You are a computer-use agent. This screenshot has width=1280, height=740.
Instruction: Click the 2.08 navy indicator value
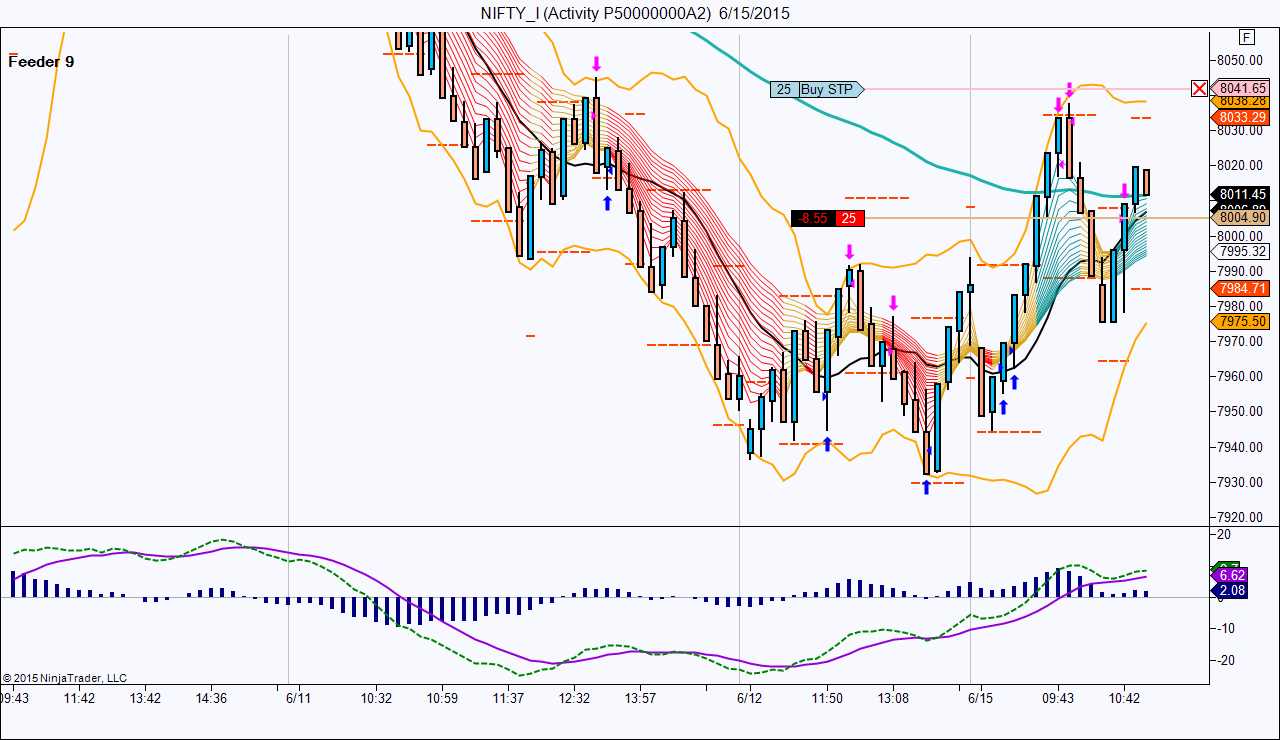(x=1229, y=591)
